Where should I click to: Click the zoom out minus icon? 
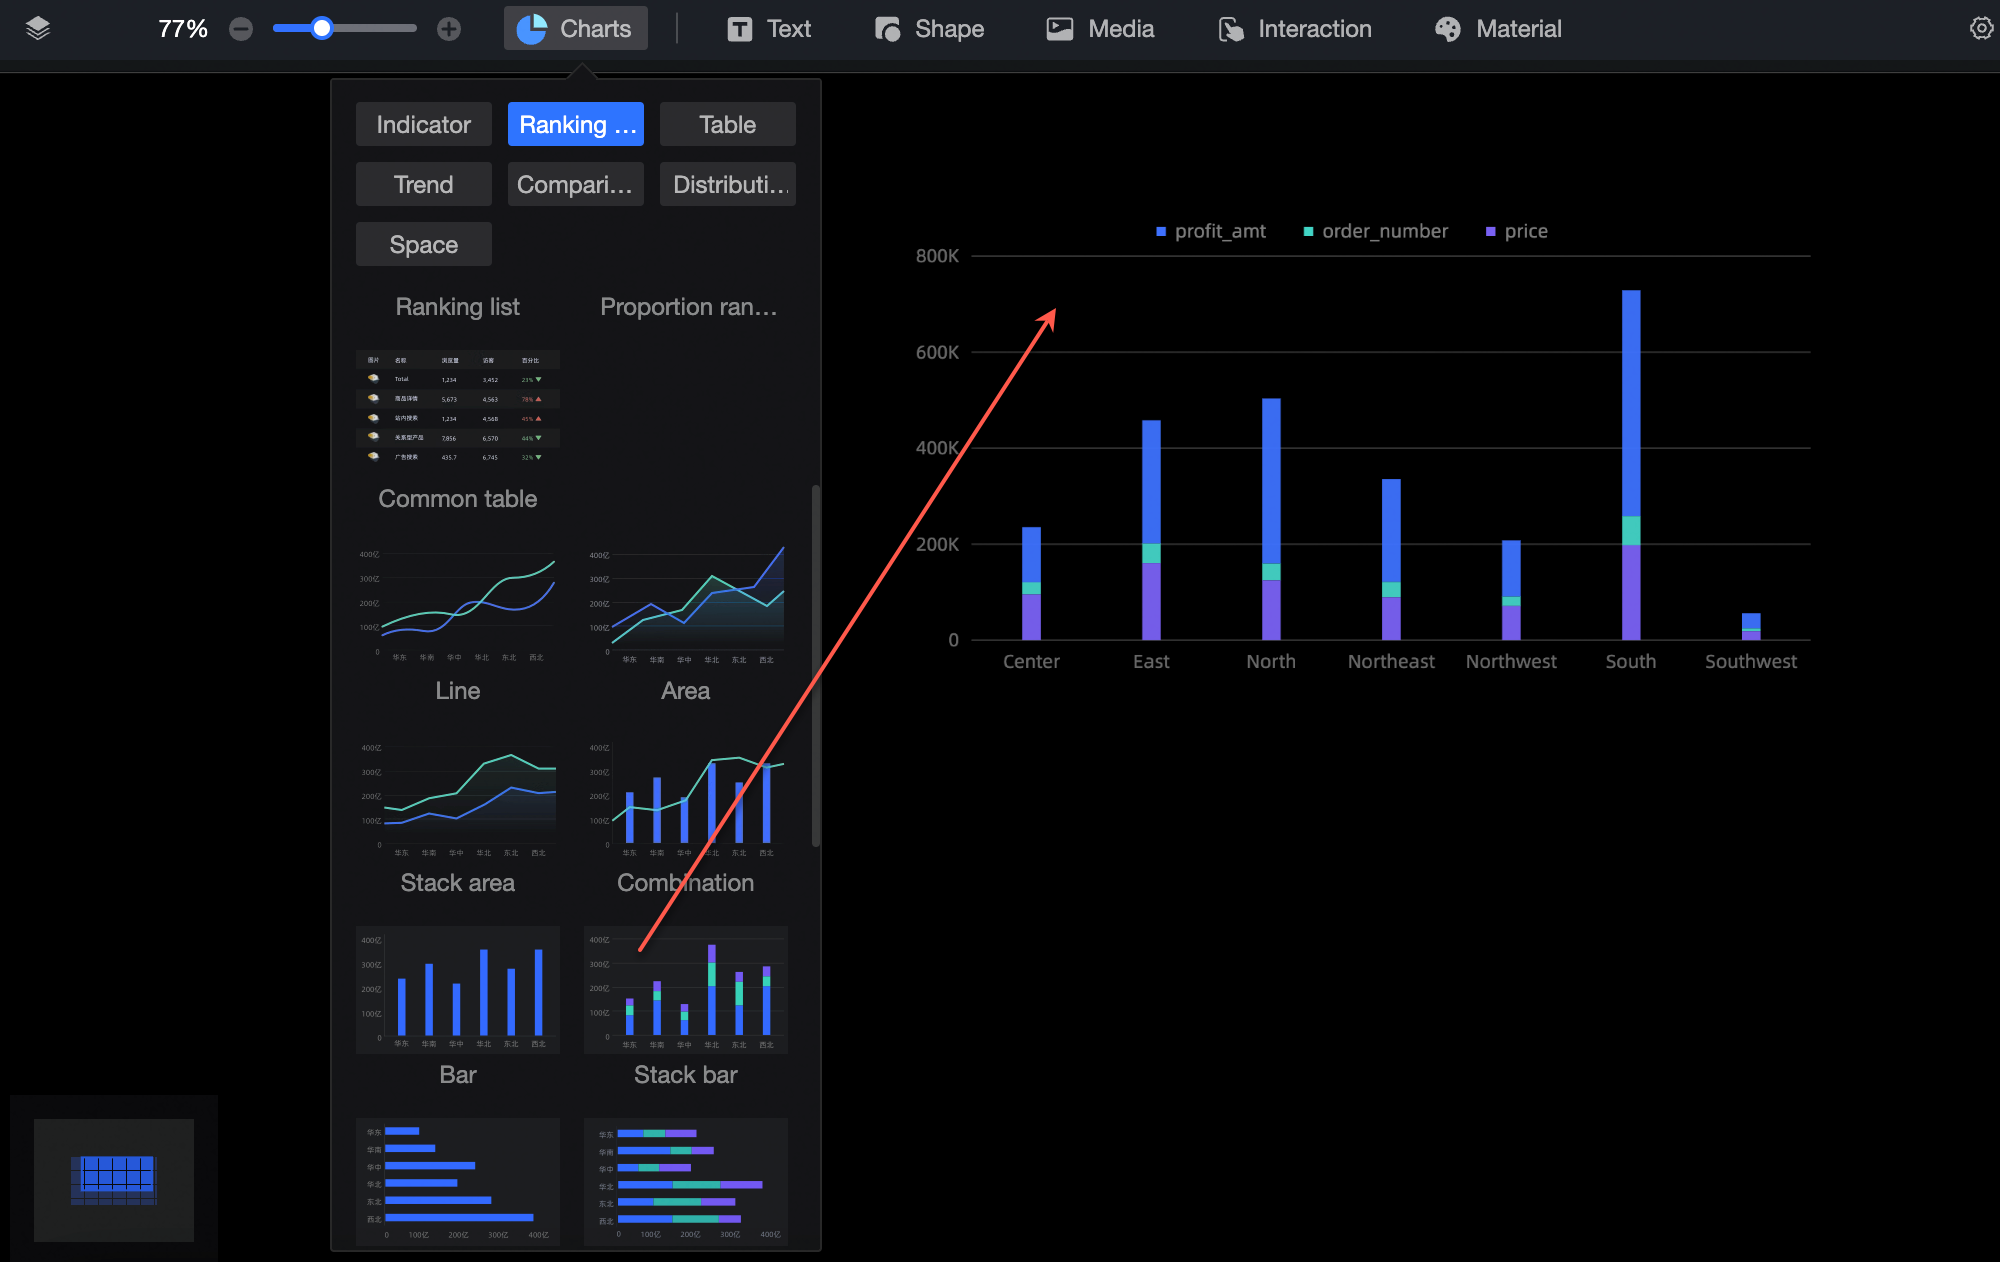(241, 29)
